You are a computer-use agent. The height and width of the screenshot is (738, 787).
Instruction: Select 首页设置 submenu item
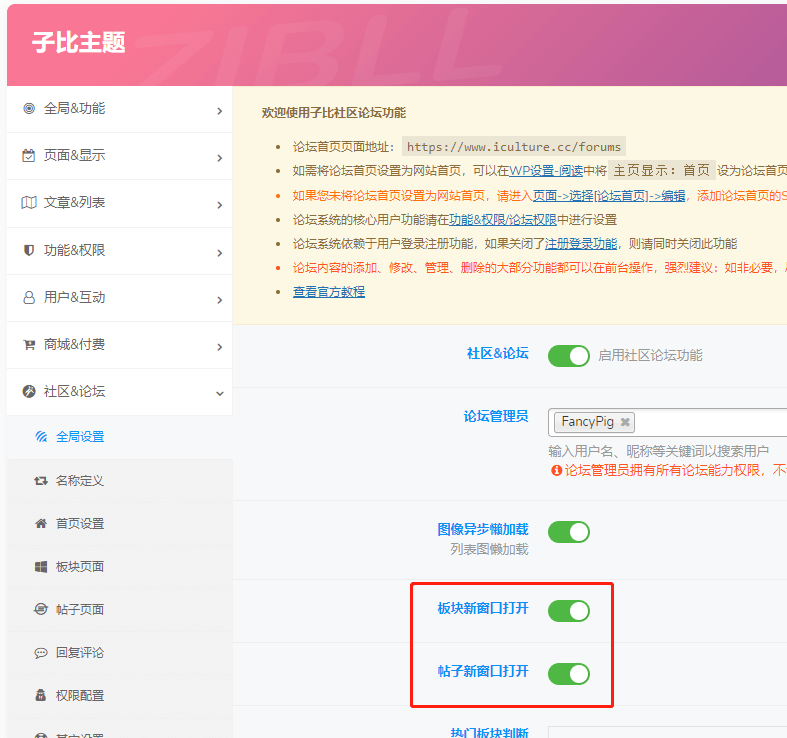pos(79,524)
